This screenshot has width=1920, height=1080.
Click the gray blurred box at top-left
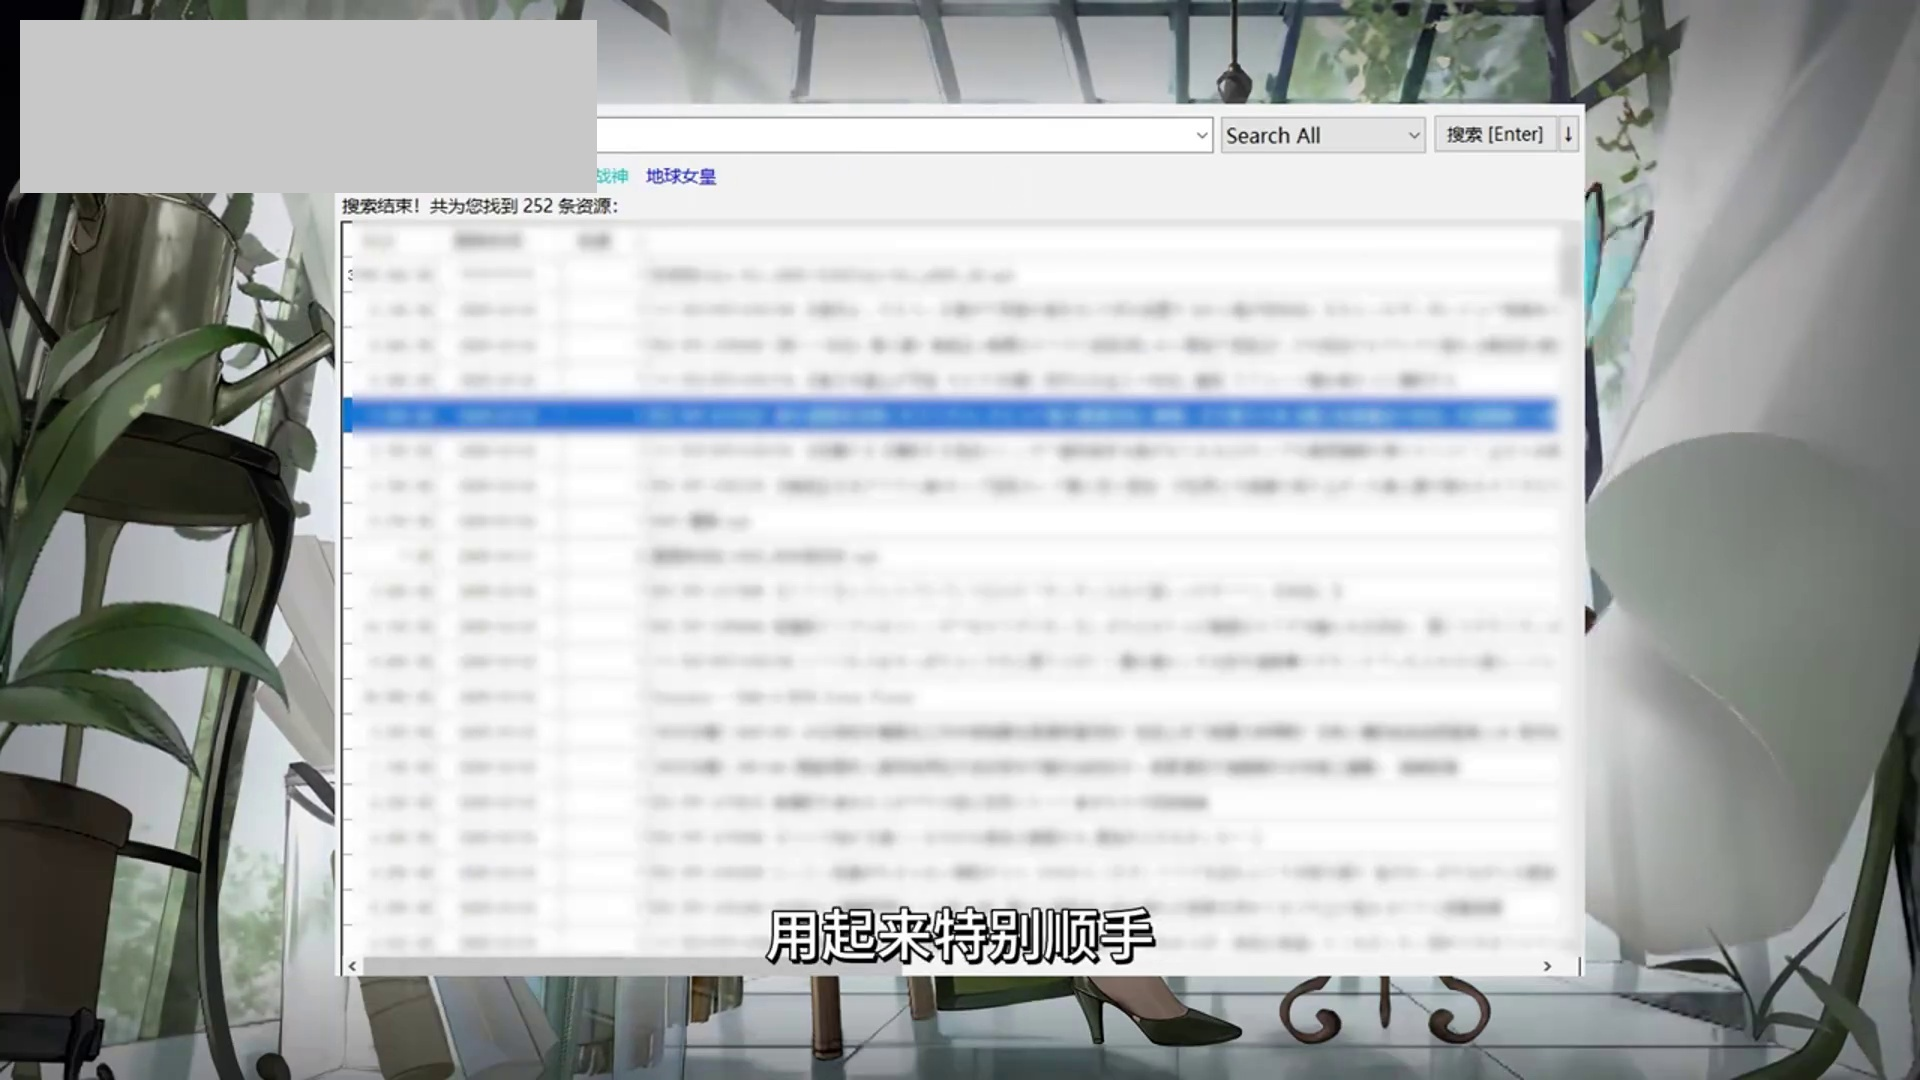coord(308,106)
